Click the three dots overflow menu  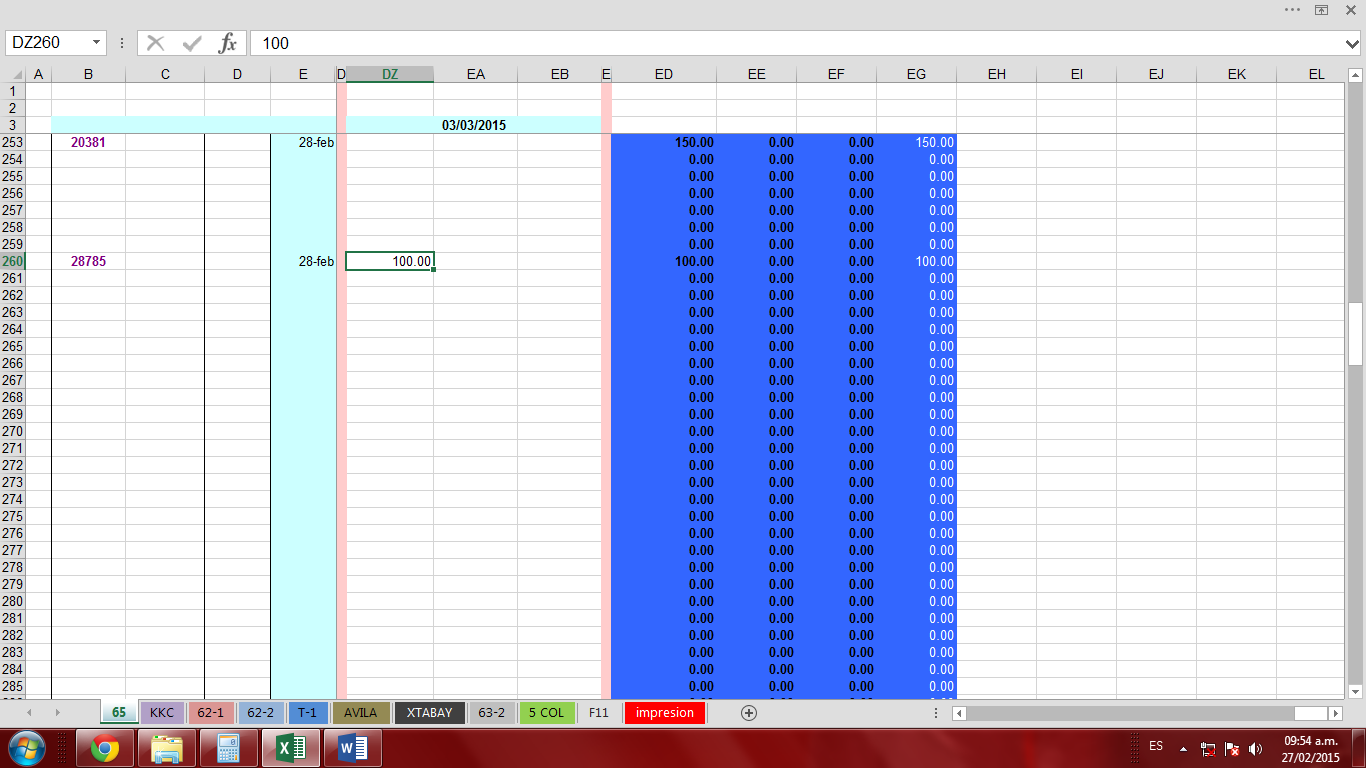[1293, 9]
